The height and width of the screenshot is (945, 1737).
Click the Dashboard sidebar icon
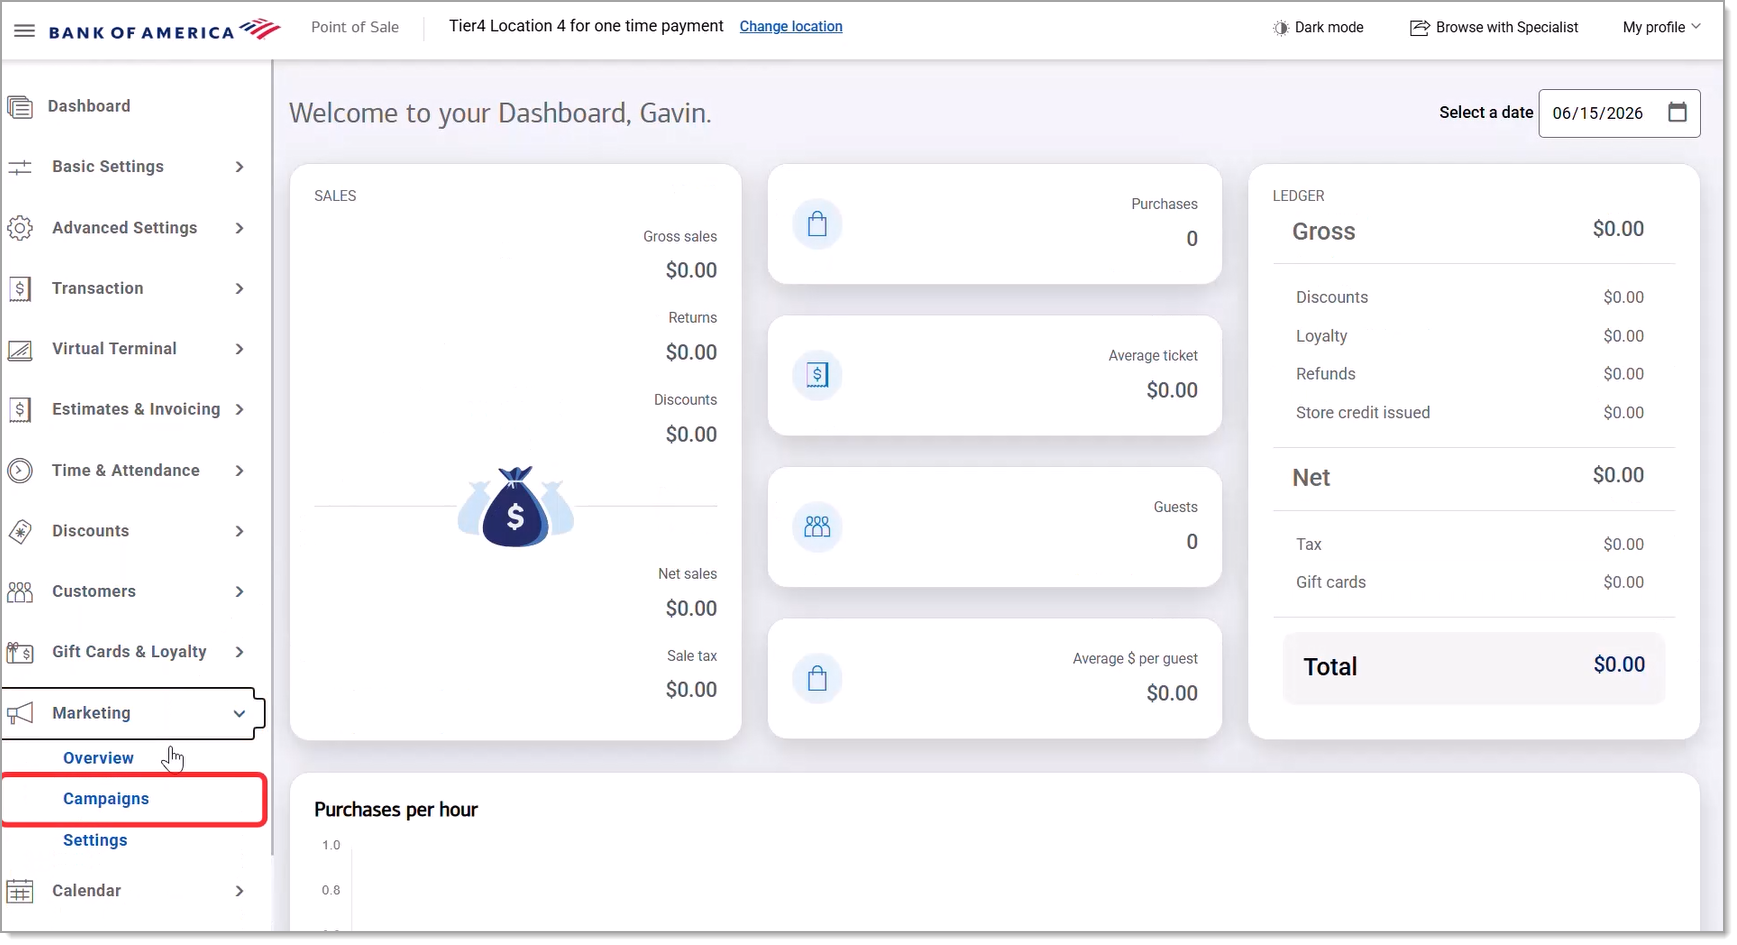point(20,106)
